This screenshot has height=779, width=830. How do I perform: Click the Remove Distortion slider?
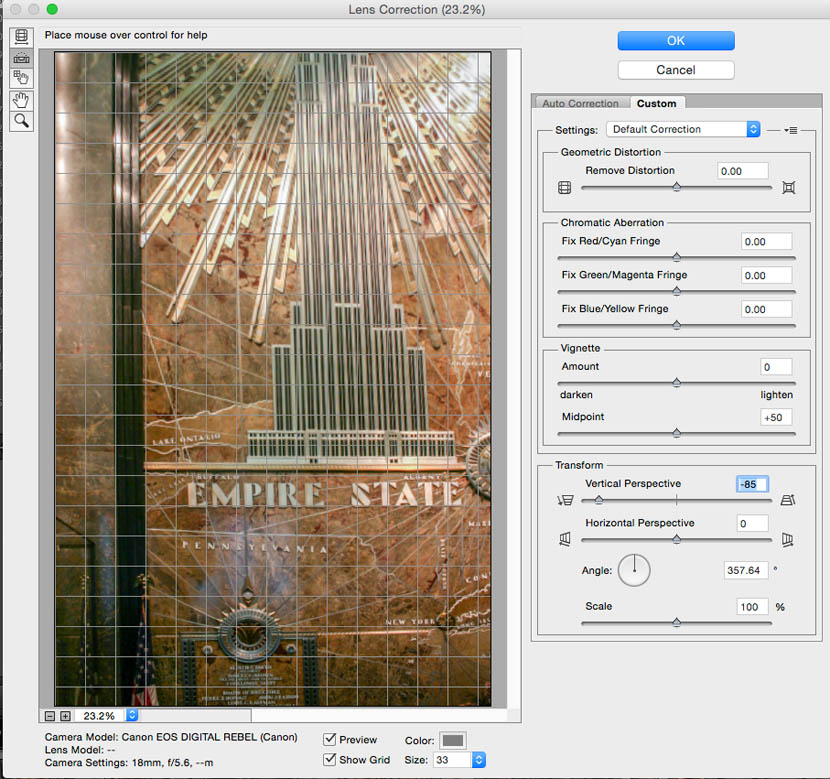click(x=676, y=187)
